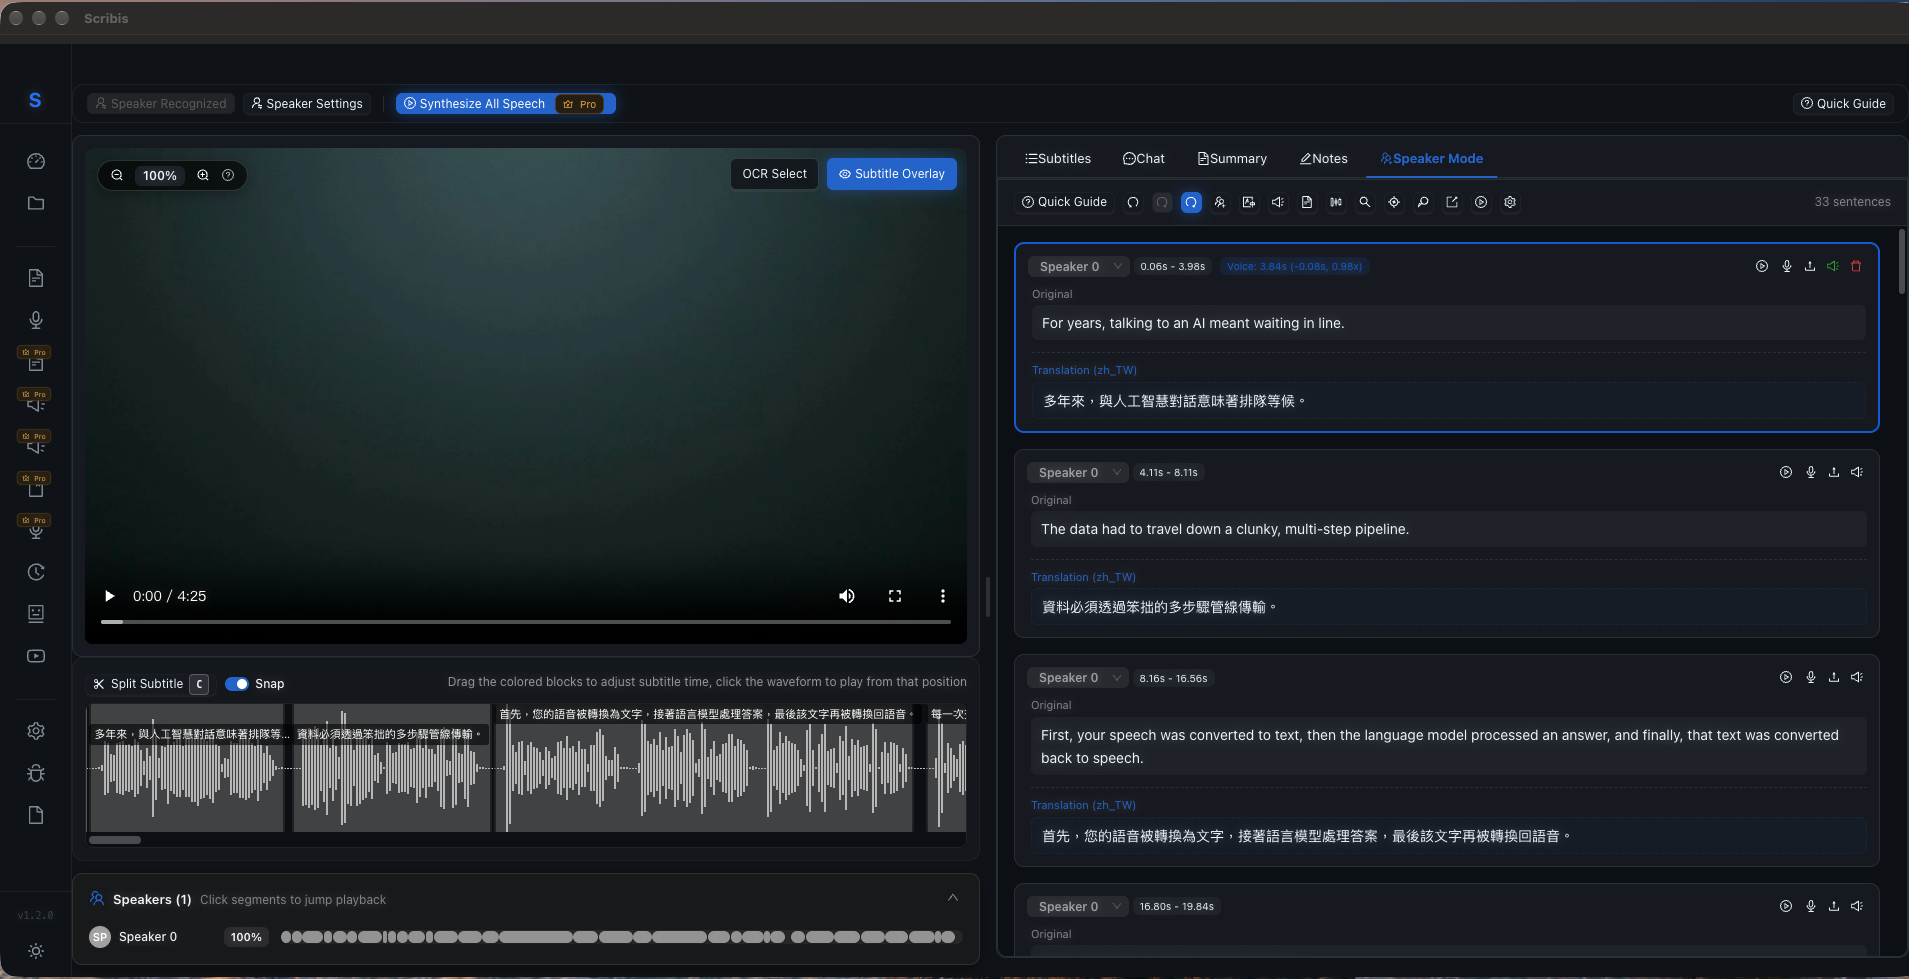Open Speaker 0 dropdown for 16.80s - 19.84s
Viewport: 1909px width, 979px height.
tap(1079, 906)
